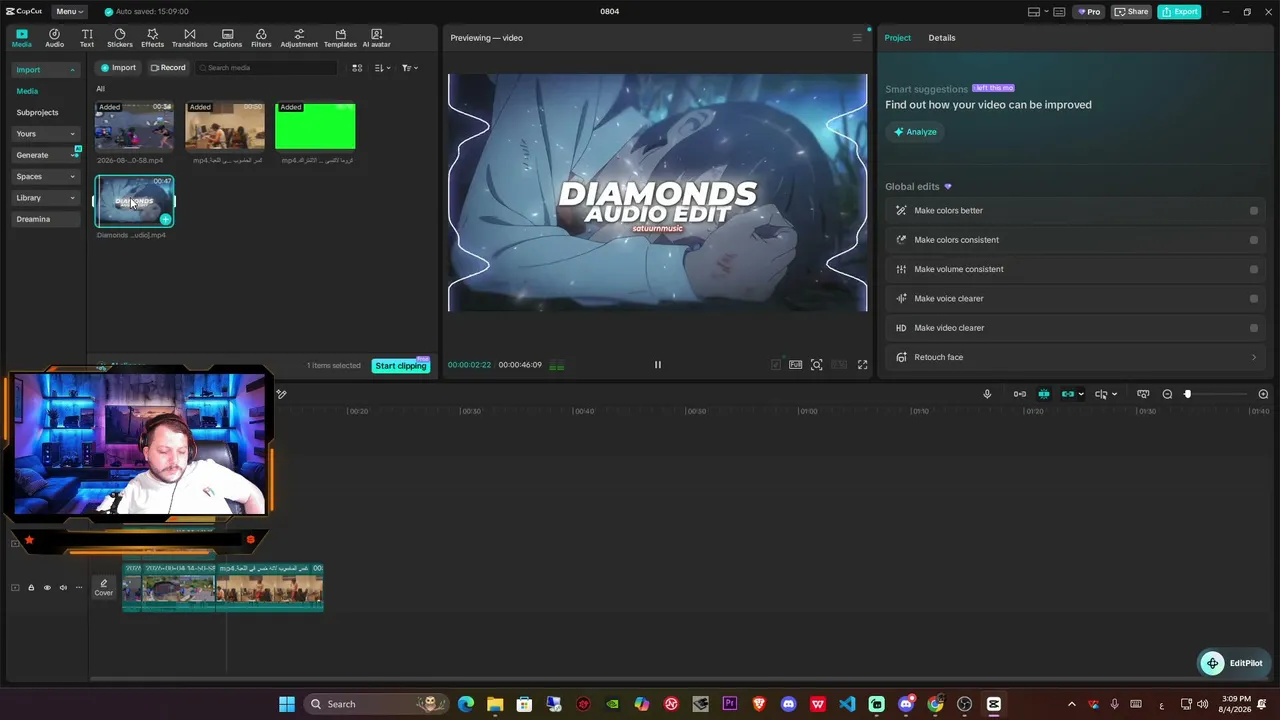Screen dimensions: 1280x720
Task: Open the Menu dropdown
Action: pos(70,12)
